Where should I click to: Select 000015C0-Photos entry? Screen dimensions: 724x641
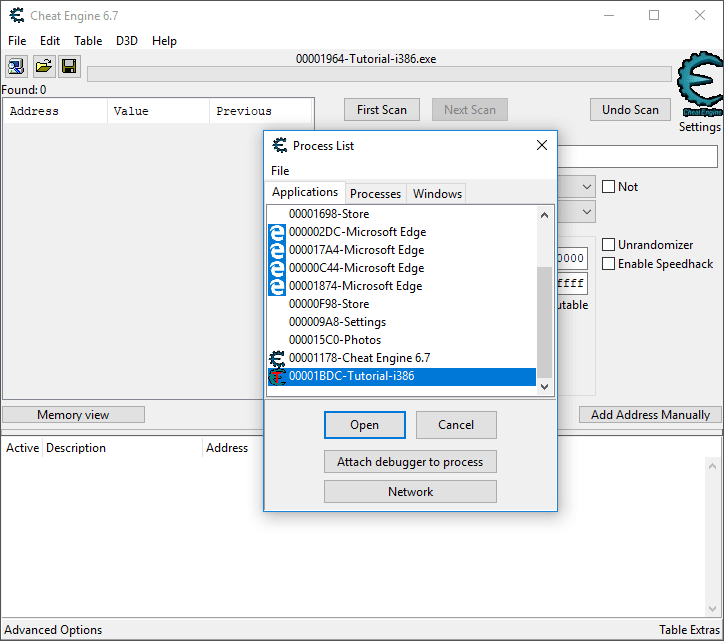tap(402, 340)
